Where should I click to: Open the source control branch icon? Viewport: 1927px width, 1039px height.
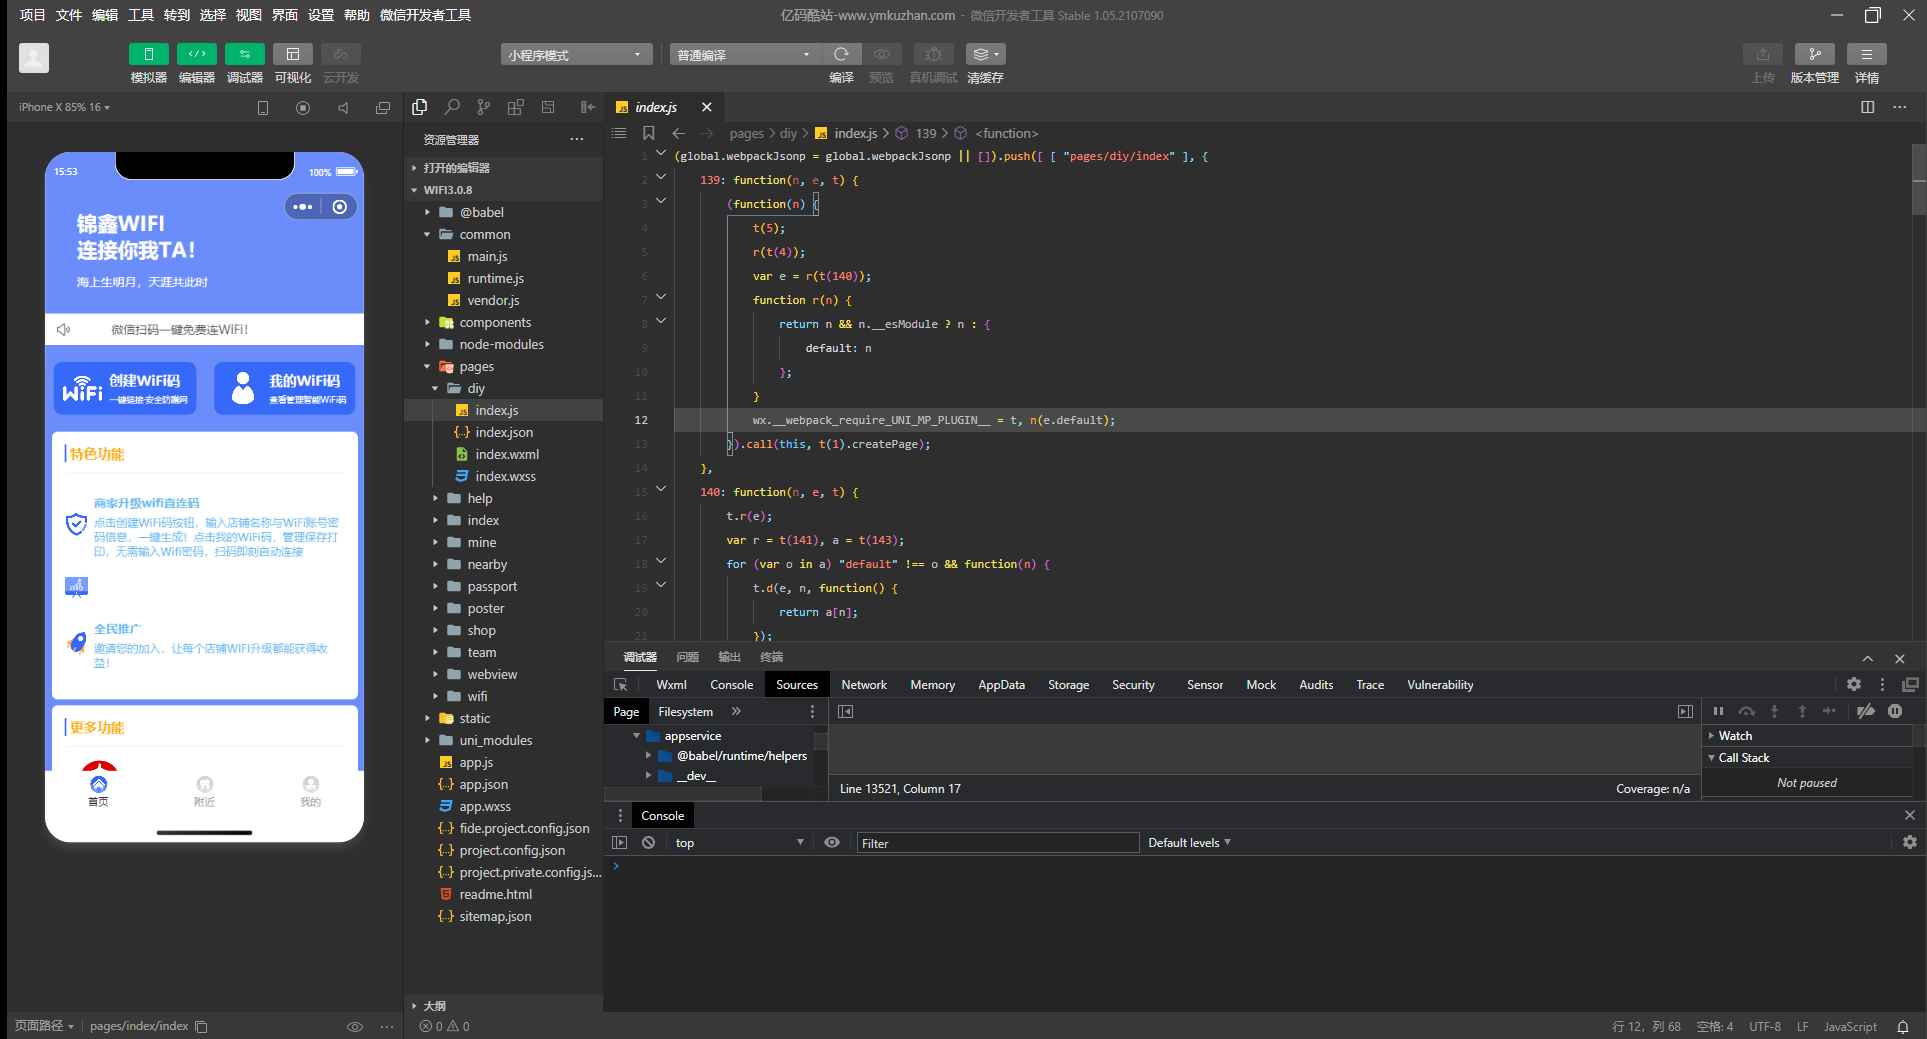484,107
